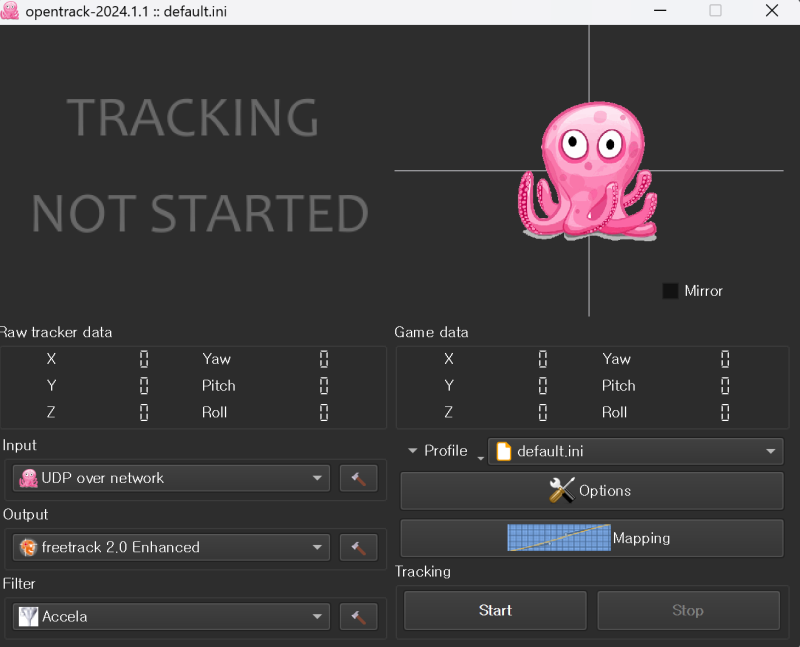This screenshot has width=800, height=647.
Task: Open the freetrack 2.0 Enhanced Output dropdown
Action: coord(171,547)
